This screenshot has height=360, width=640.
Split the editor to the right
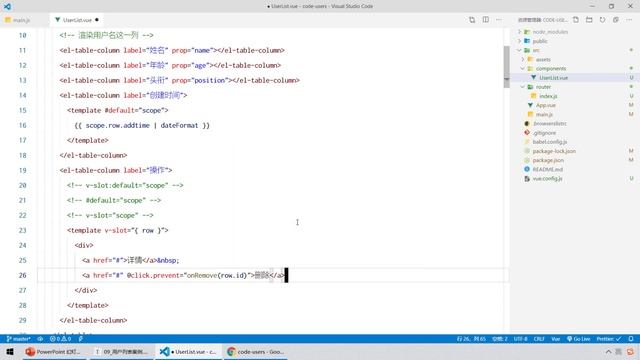click(485, 20)
